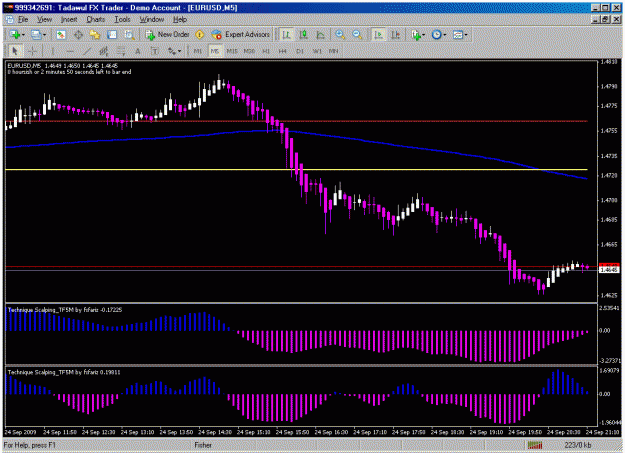Image resolution: width=625 pixels, height=453 pixels.
Task: Switch chart to W1 timeframe
Action: (317, 51)
